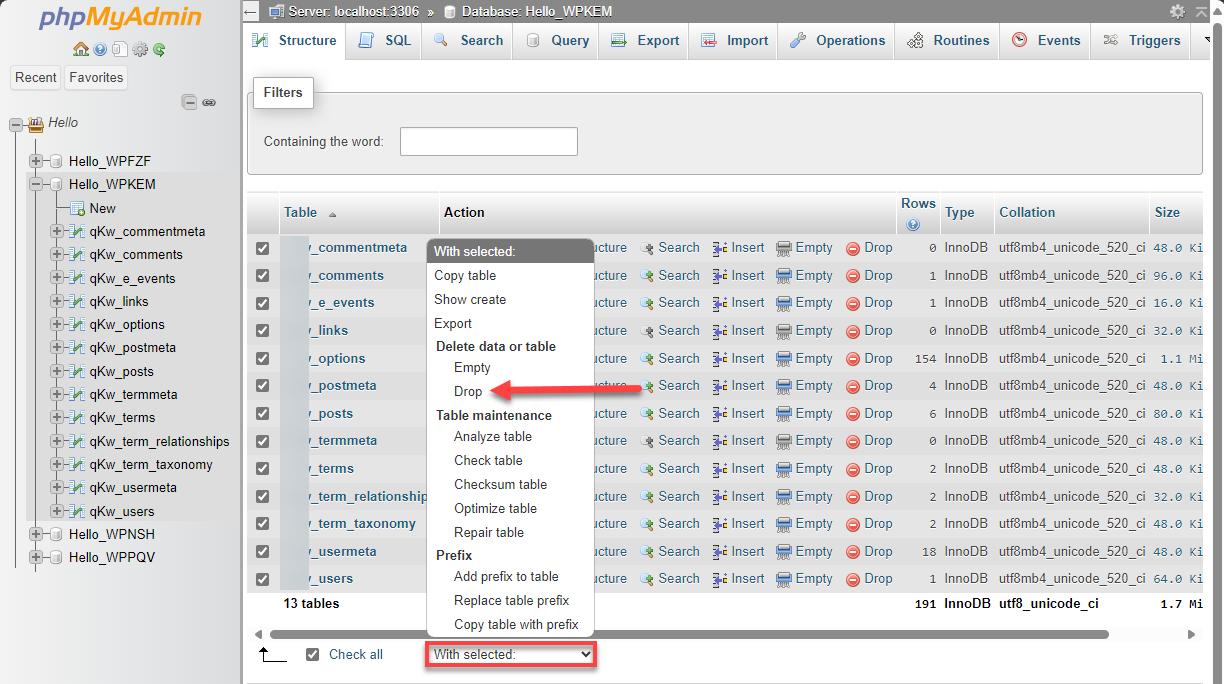Open the With selected dropdown

click(510, 654)
